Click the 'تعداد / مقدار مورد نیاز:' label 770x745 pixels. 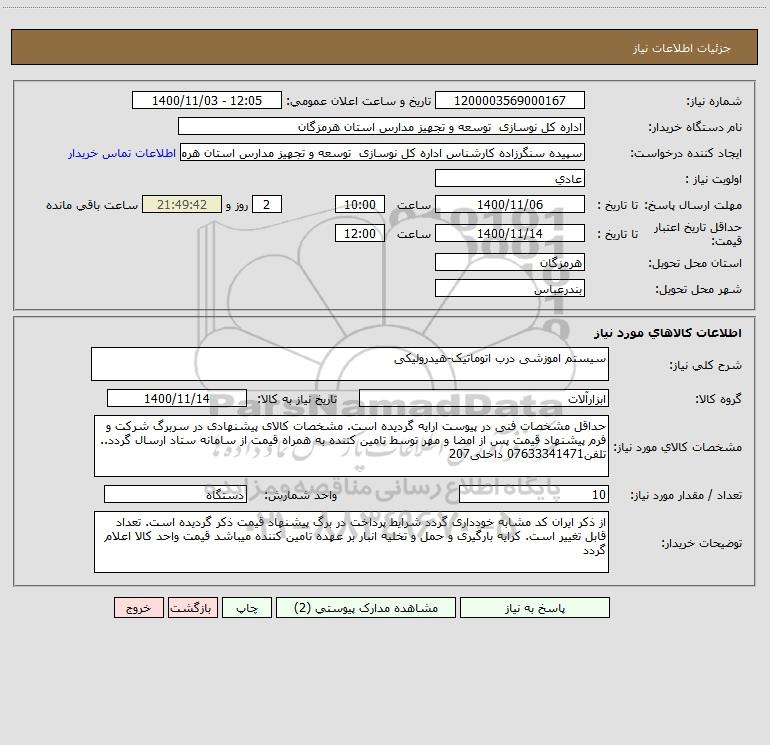(686, 495)
